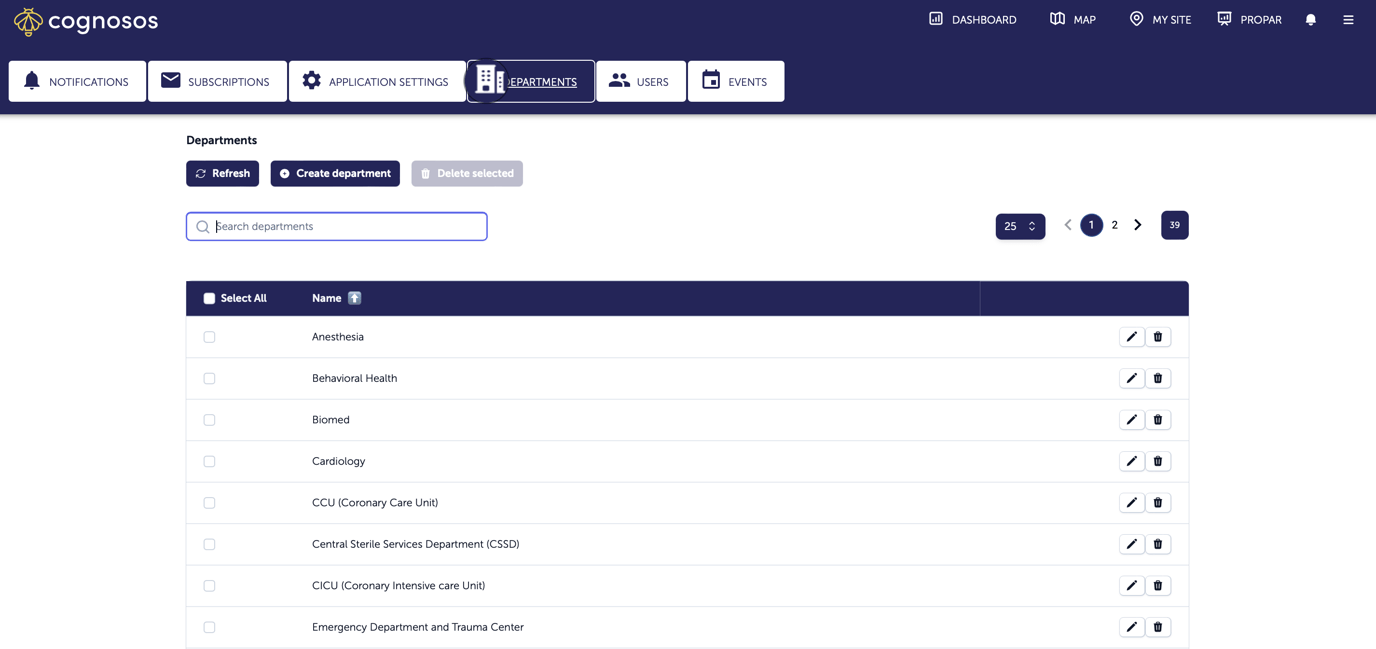Viewport: 1376px width, 649px height.
Task: Delete the Biomed department
Action: tap(1158, 420)
